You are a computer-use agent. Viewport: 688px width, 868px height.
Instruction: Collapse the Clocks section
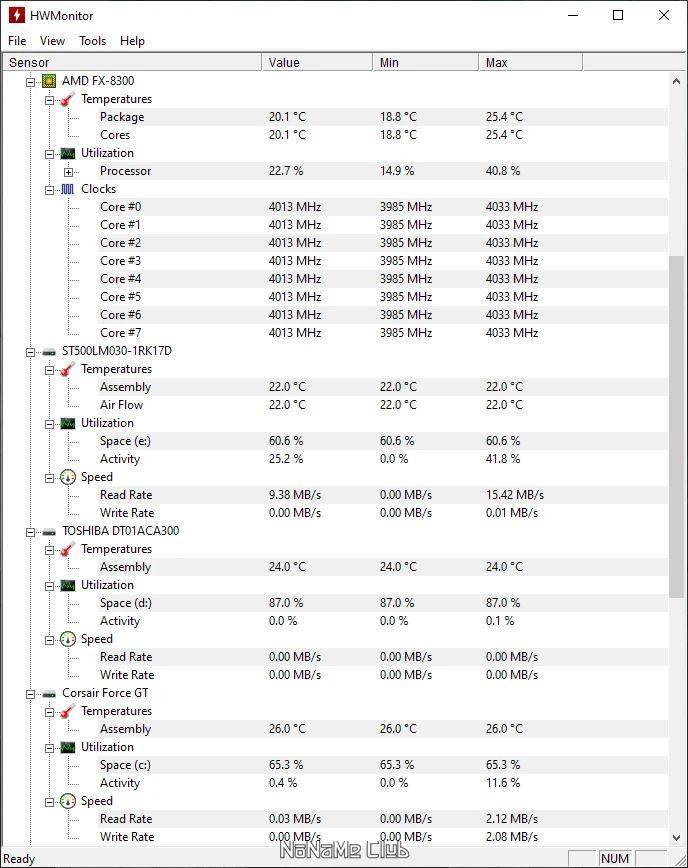[x=49, y=189]
